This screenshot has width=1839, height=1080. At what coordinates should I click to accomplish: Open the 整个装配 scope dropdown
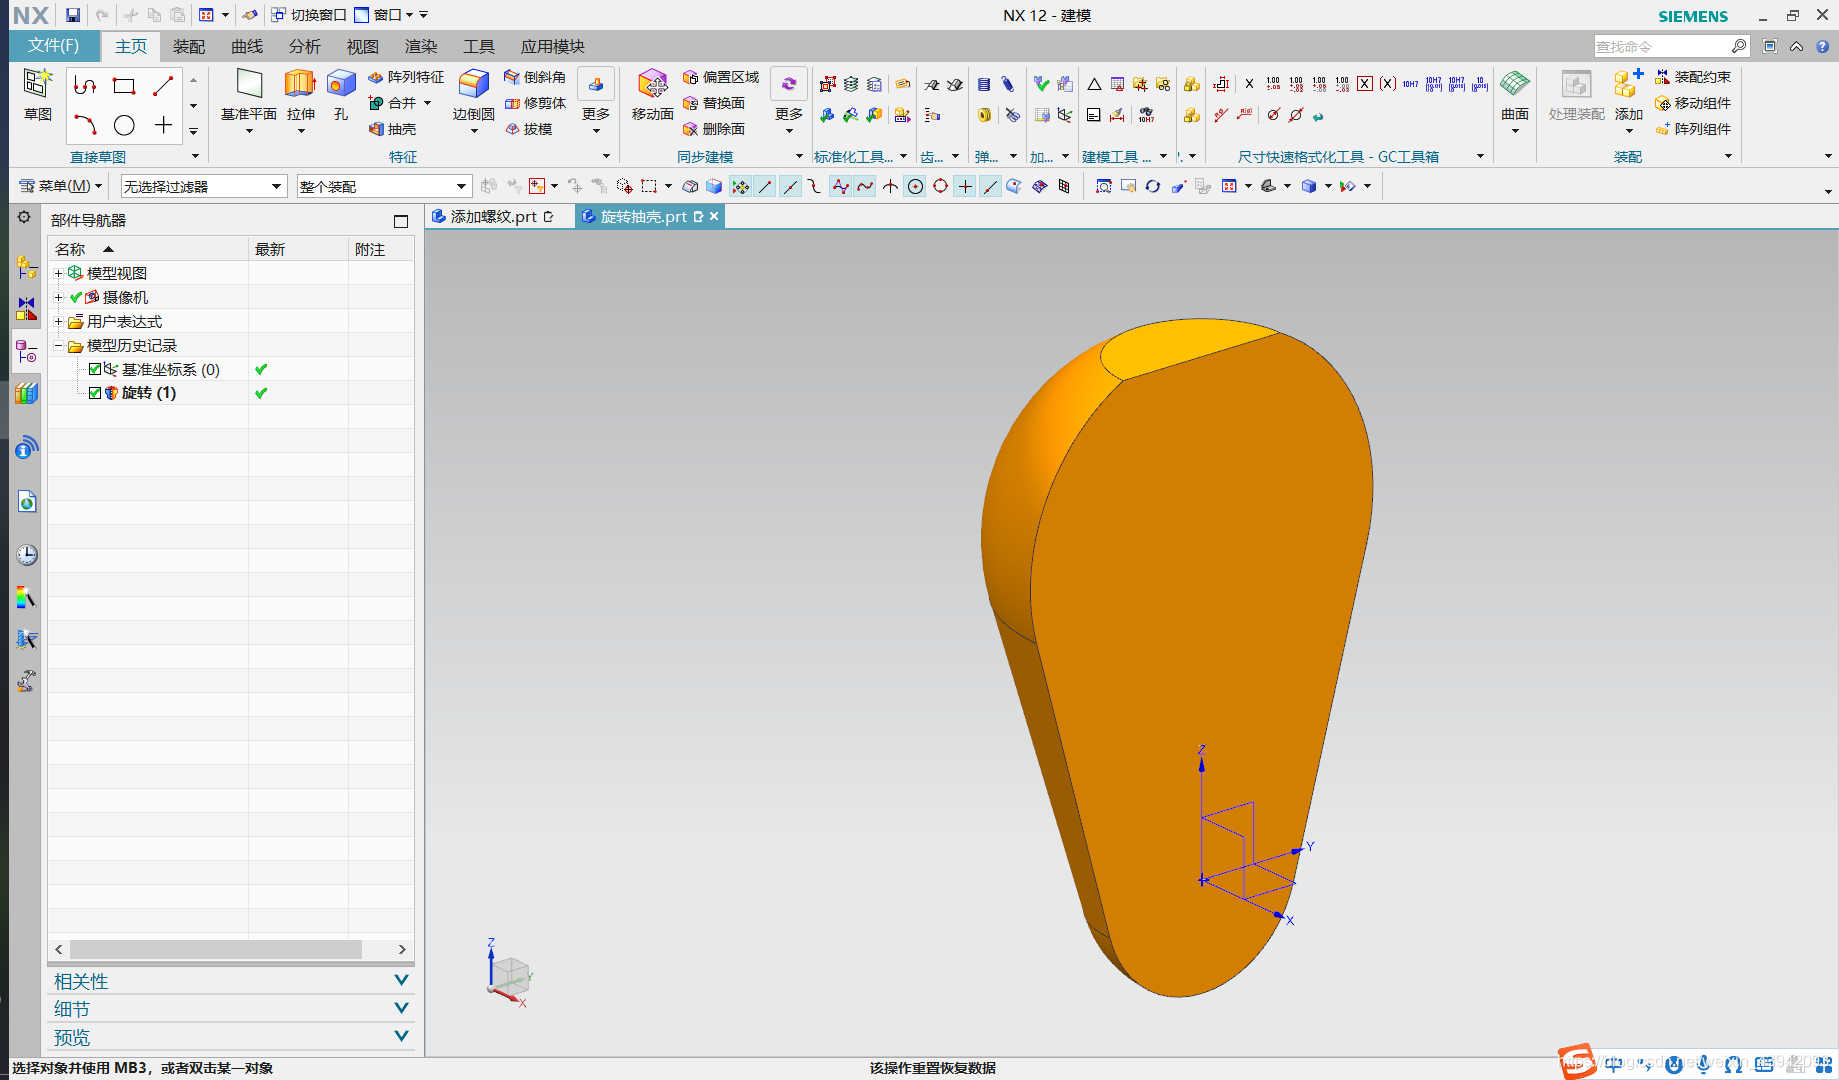pos(383,186)
